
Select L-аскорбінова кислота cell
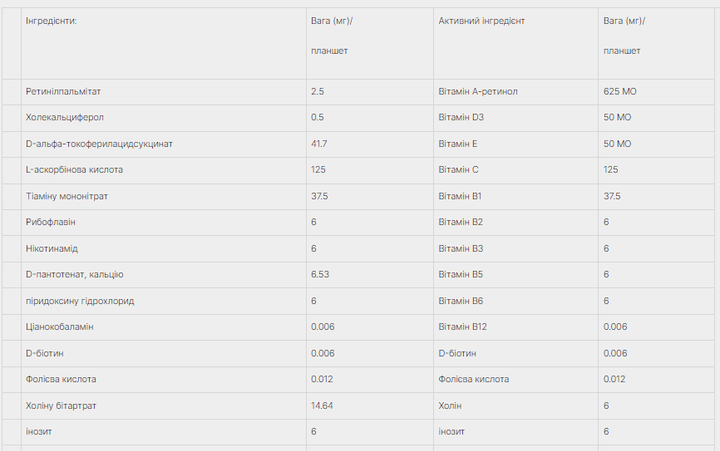pos(163,170)
